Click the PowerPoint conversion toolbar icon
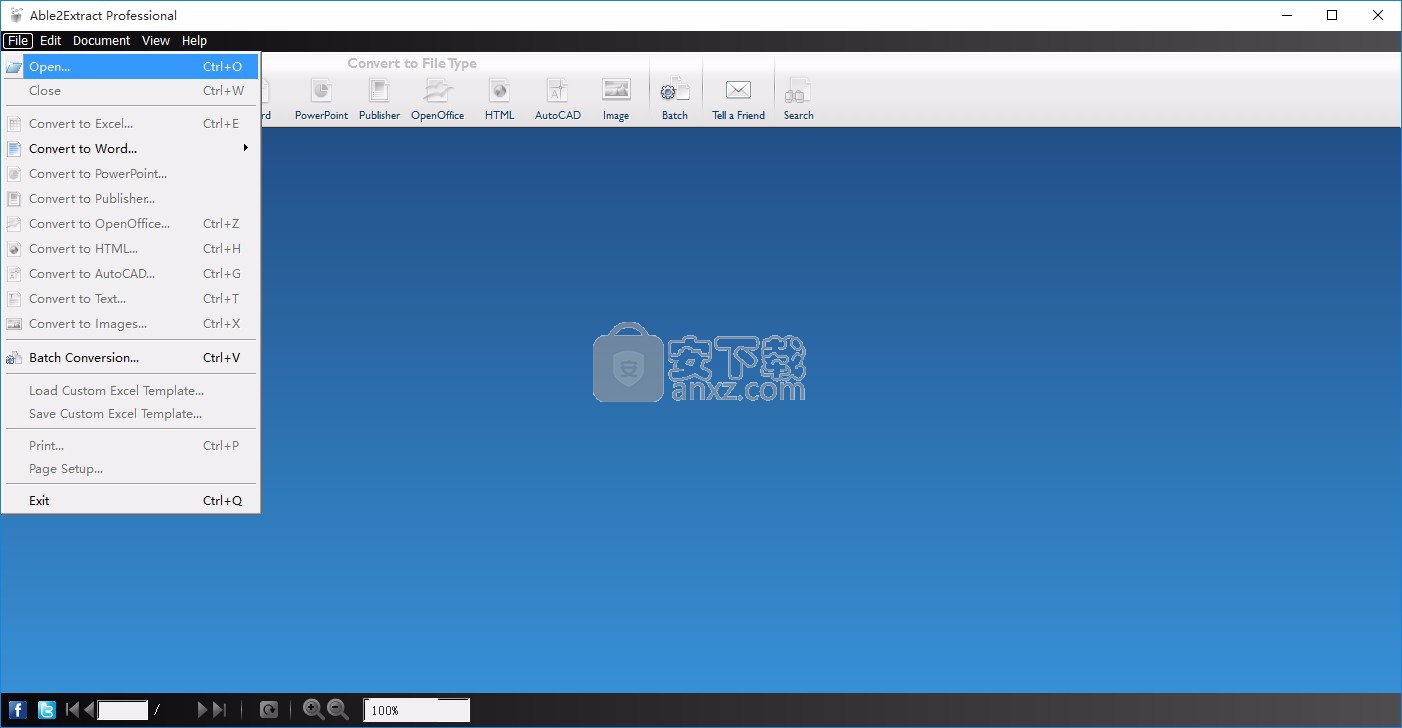The height and width of the screenshot is (728, 1402). pyautogui.click(x=321, y=91)
